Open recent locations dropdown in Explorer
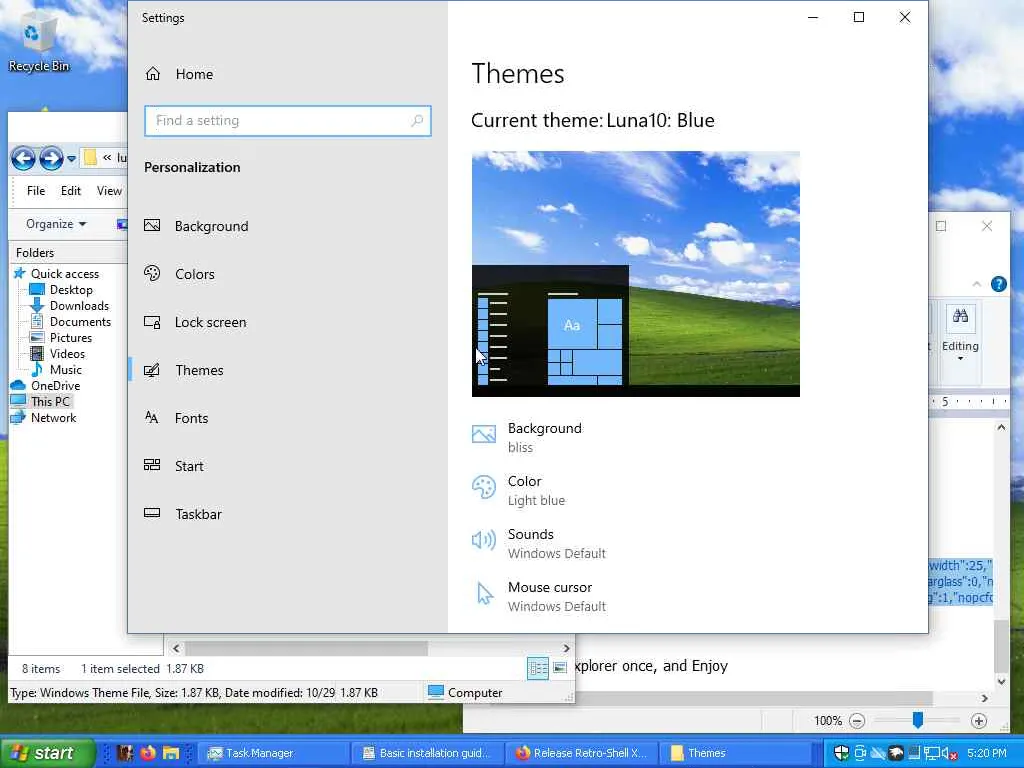Viewport: 1024px width, 768px height. pos(71,159)
